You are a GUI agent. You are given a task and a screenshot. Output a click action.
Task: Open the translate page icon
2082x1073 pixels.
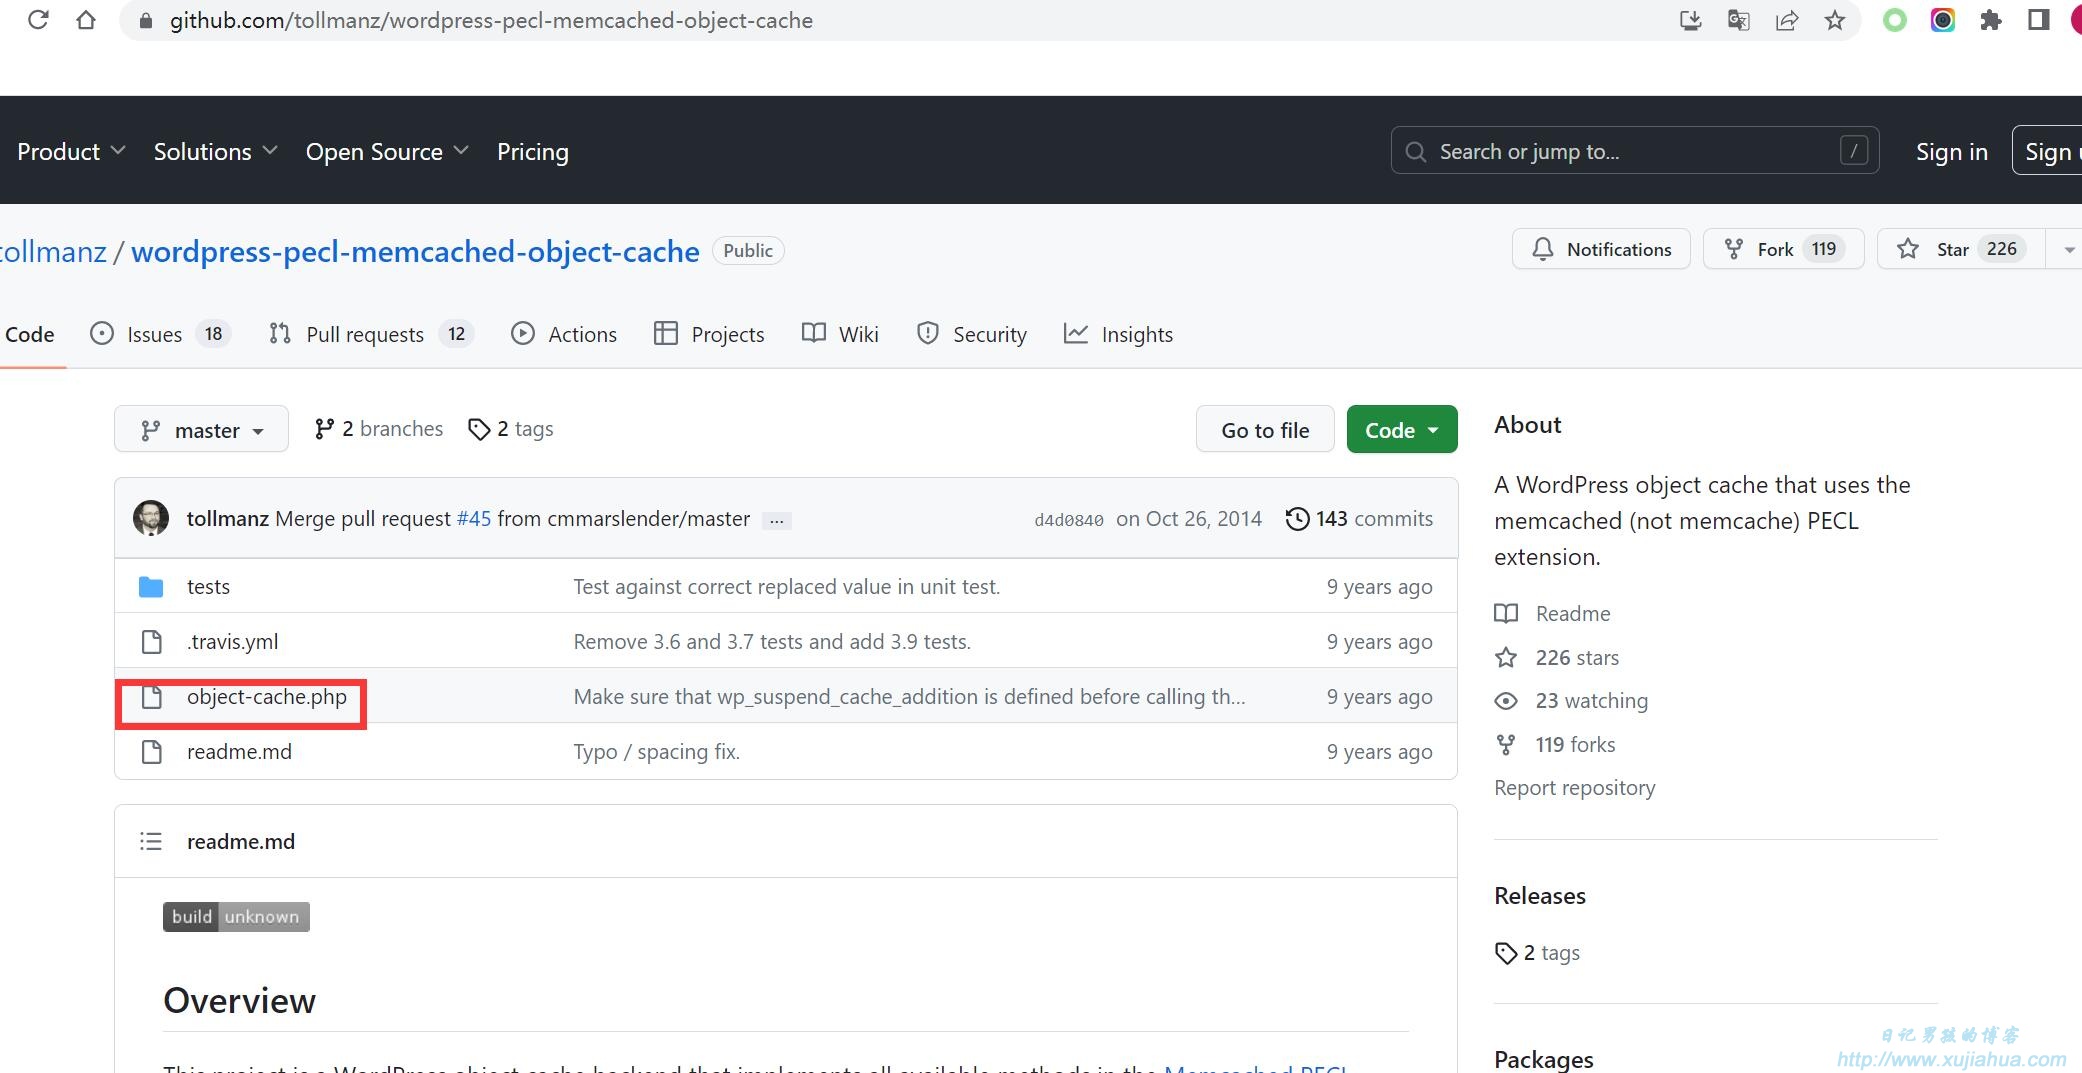[x=1738, y=20]
